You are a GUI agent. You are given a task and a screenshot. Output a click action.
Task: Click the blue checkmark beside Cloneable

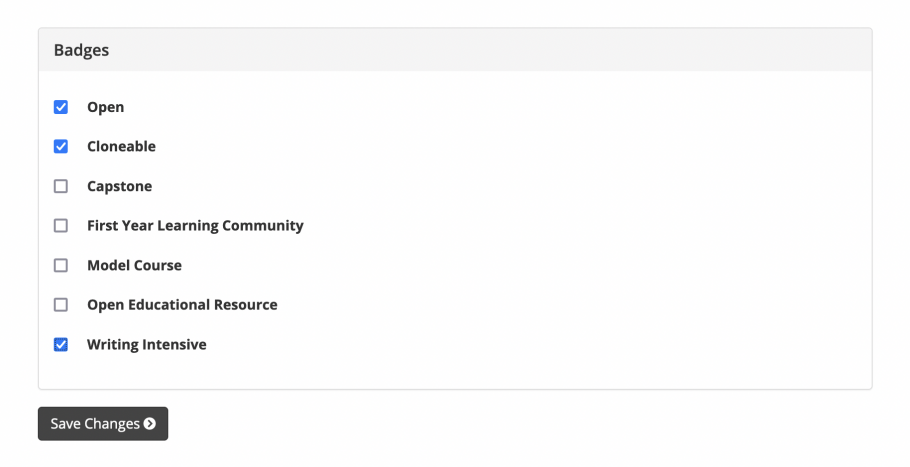(61, 146)
